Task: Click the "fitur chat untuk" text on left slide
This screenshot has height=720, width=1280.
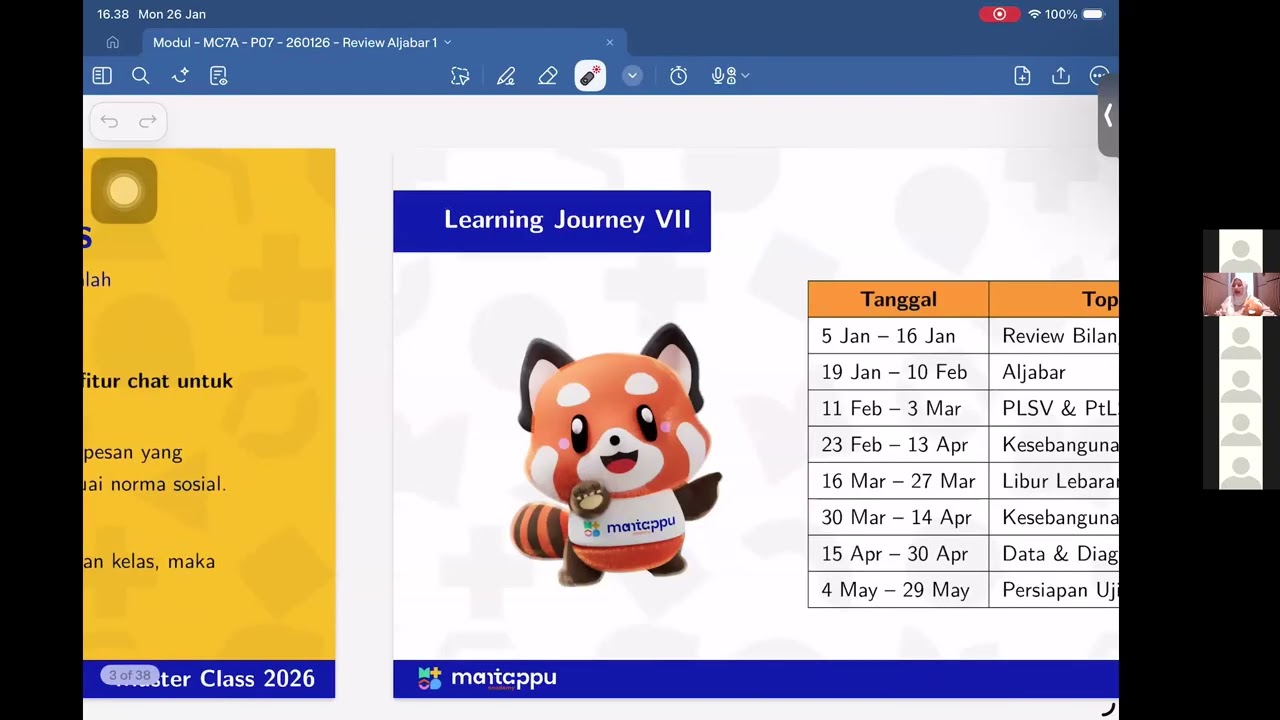Action: [x=159, y=381]
